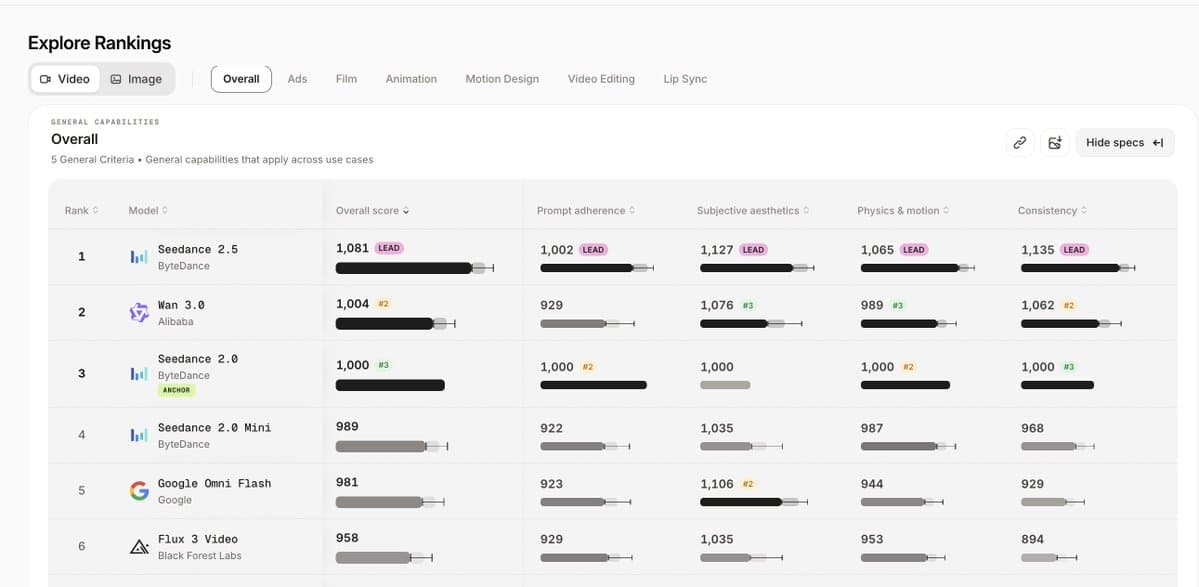The image size is (1199, 587).
Task: Click the 894 consistency score for Flux 3 Video
Action: (x=1032, y=540)
